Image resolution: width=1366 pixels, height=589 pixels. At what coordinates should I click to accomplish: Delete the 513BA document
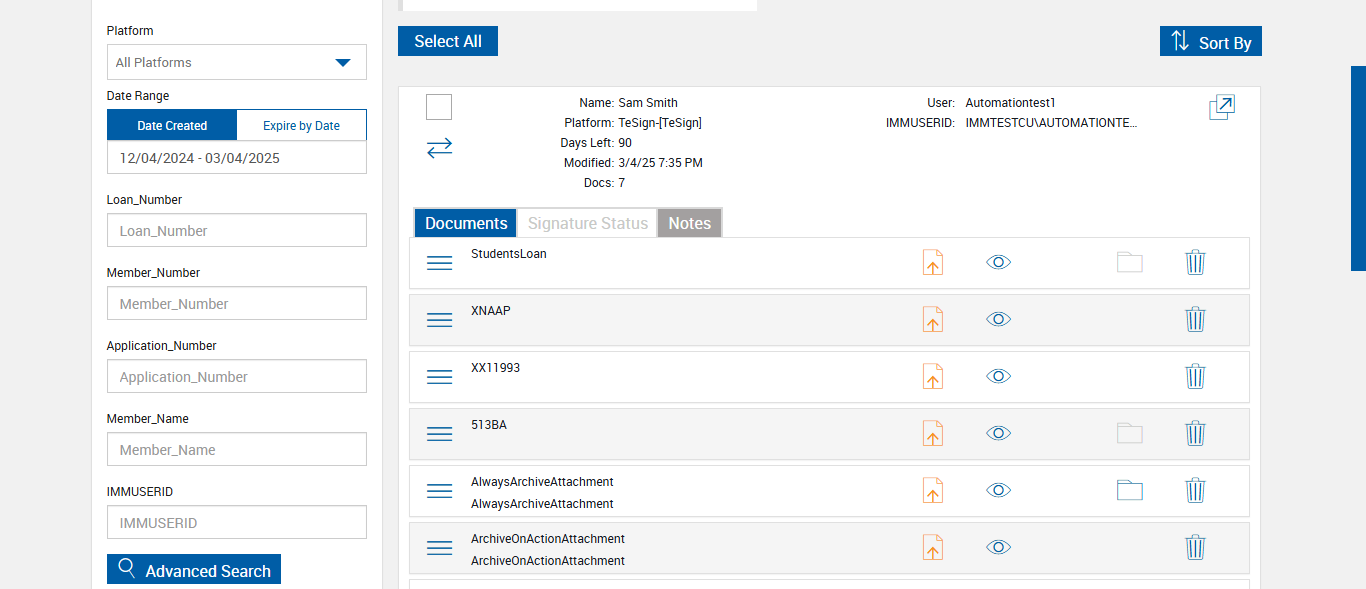pyautogui.click(x=1195, y=433)
